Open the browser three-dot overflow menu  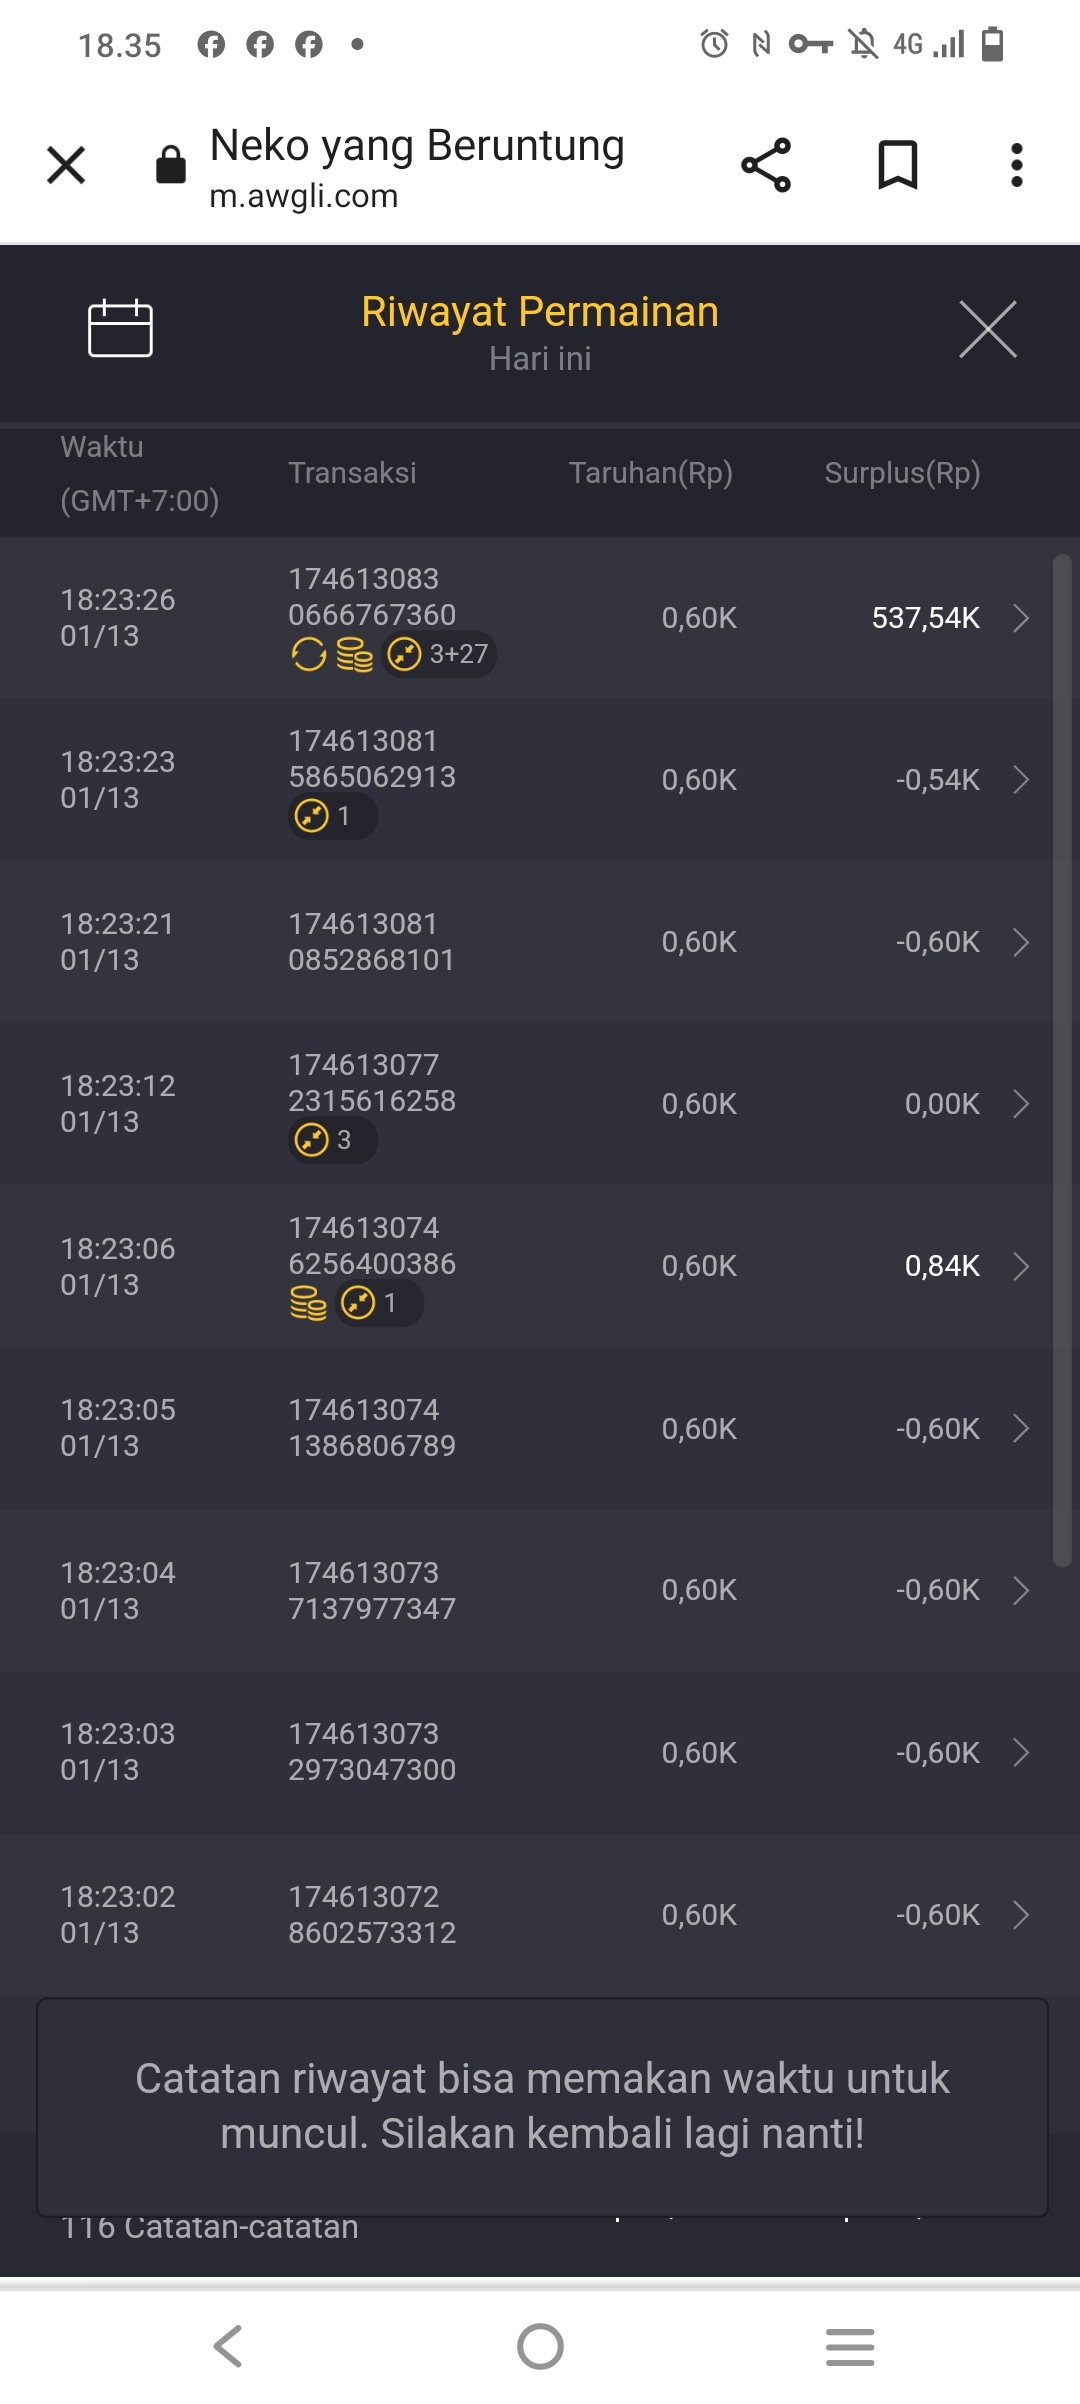coord(1016,165)
